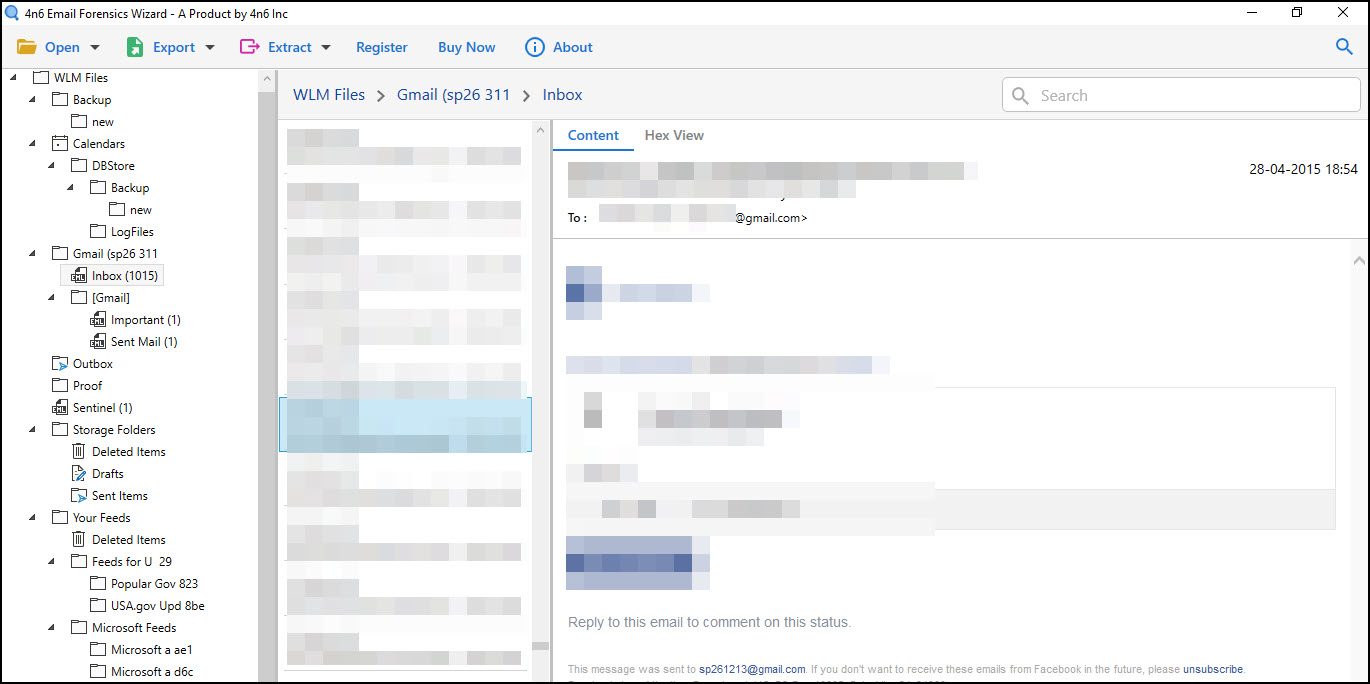The height and width of the screenshot is (684, 1370).
Task: Select the Sent Items folder icon
Action: point(80,495)
